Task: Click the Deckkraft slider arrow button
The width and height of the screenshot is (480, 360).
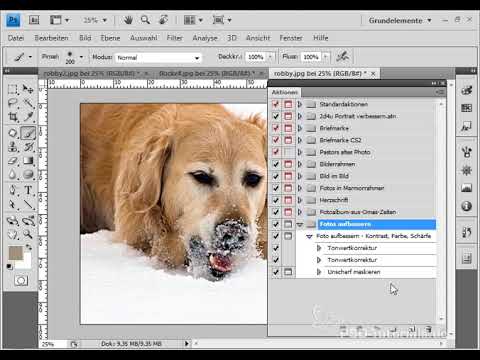Action: pyautogui.click(x=270, y=57)
